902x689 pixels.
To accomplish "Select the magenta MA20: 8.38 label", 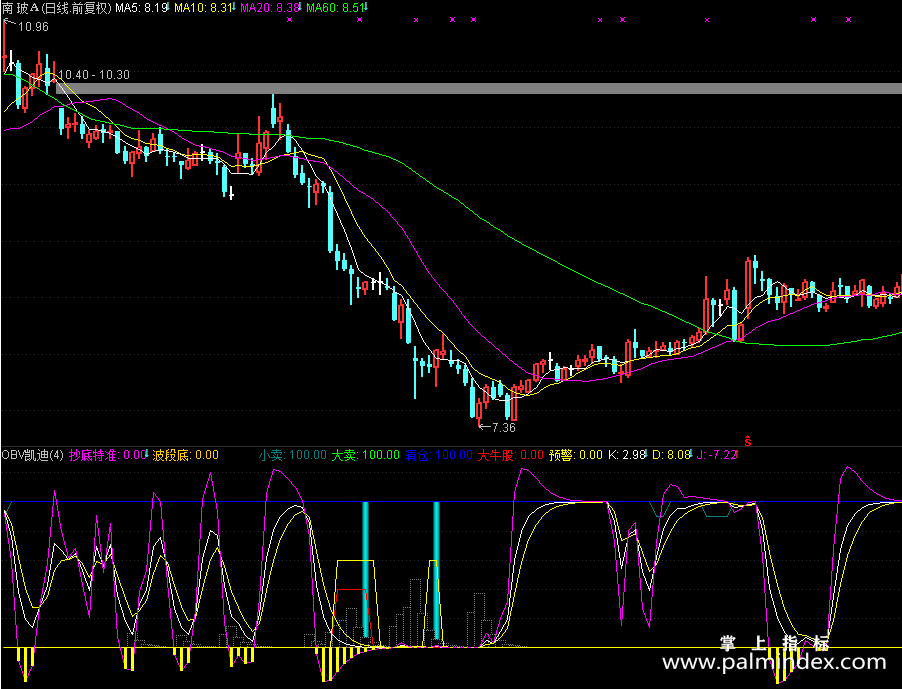I will [x=269, y=7].
